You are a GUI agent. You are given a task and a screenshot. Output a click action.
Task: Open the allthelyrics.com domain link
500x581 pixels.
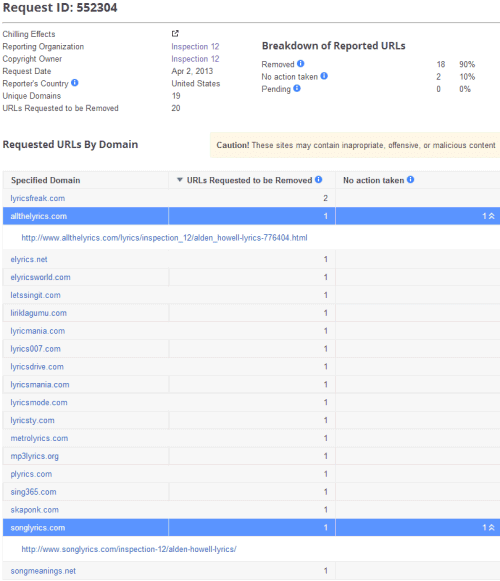pos(39,216)
